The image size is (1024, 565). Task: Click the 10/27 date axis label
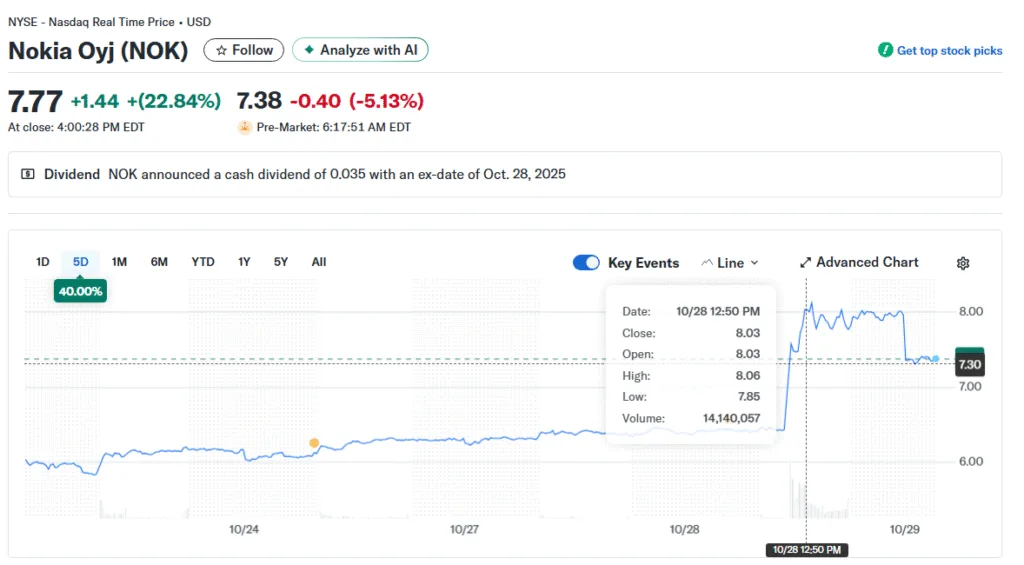click(464, 529)
